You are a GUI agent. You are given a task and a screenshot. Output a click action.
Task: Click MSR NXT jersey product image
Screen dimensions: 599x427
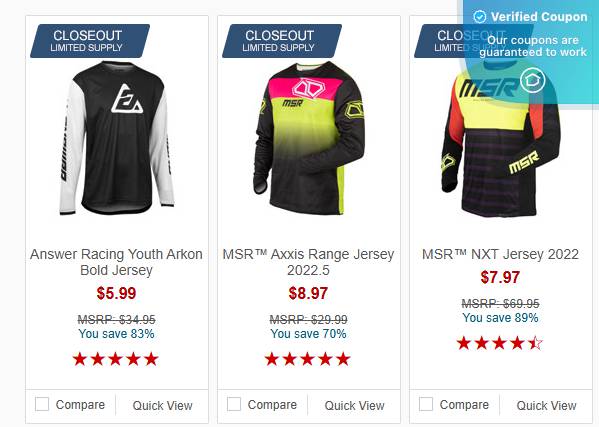(x=500, y=141)
